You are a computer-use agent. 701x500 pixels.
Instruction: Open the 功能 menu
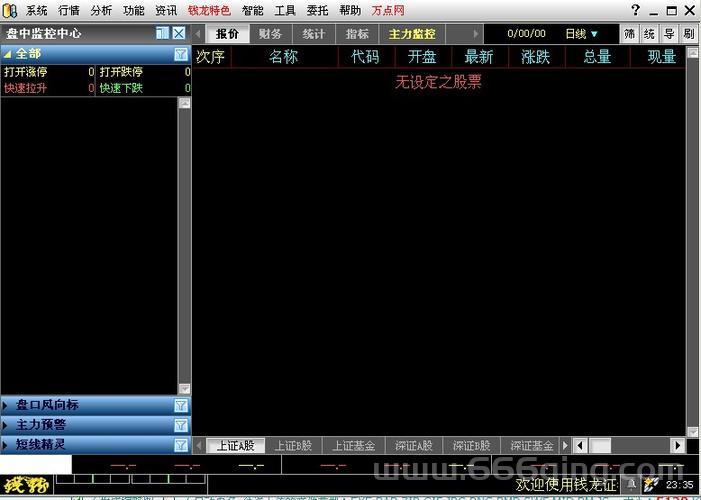[x=134, y=10]
